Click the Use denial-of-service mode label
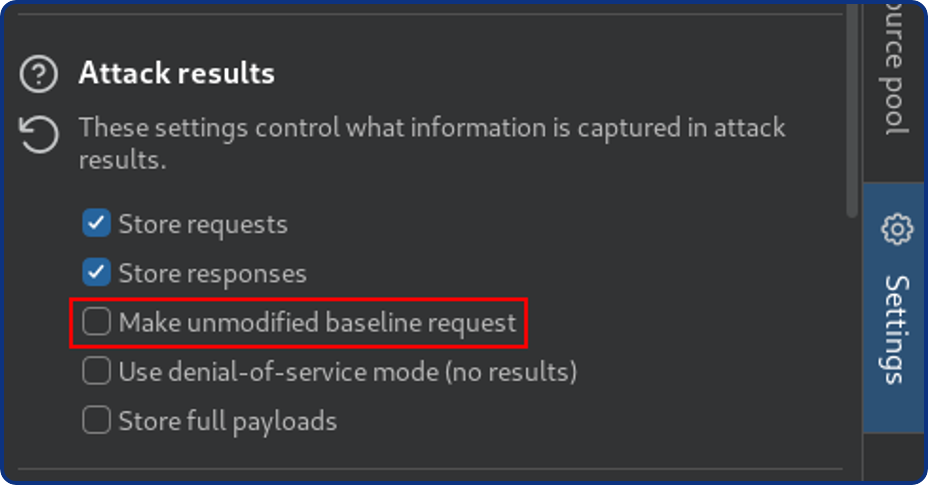Image resolution: width=928 pixels, height=485 pixels. [x=347, y=373]
